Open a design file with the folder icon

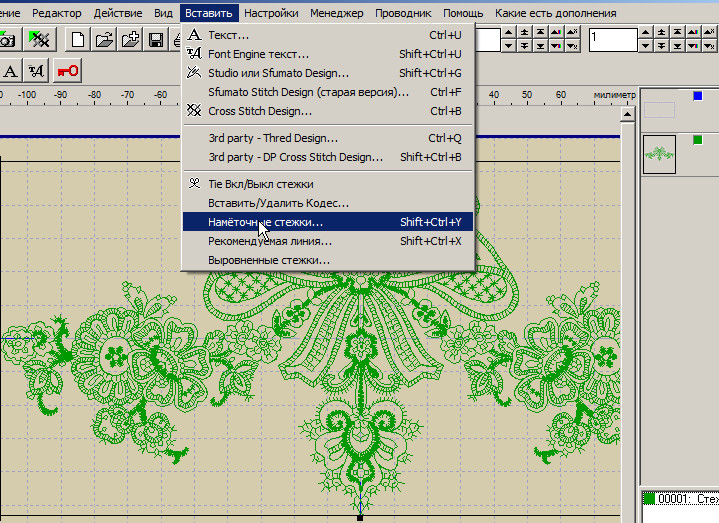tap(104, 39)
